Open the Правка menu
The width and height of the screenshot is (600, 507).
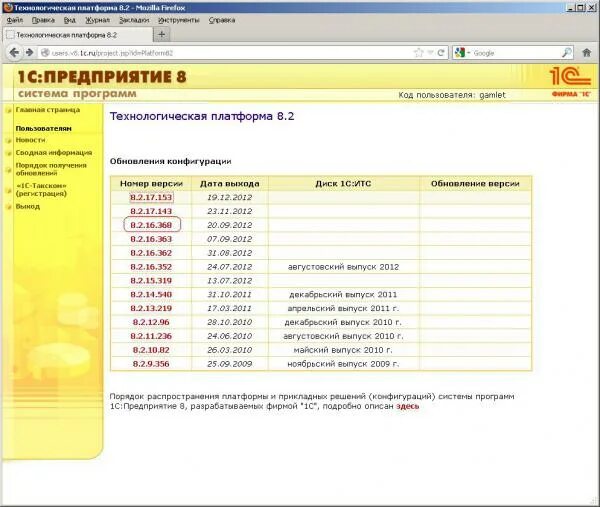click(x=43, y=20)
